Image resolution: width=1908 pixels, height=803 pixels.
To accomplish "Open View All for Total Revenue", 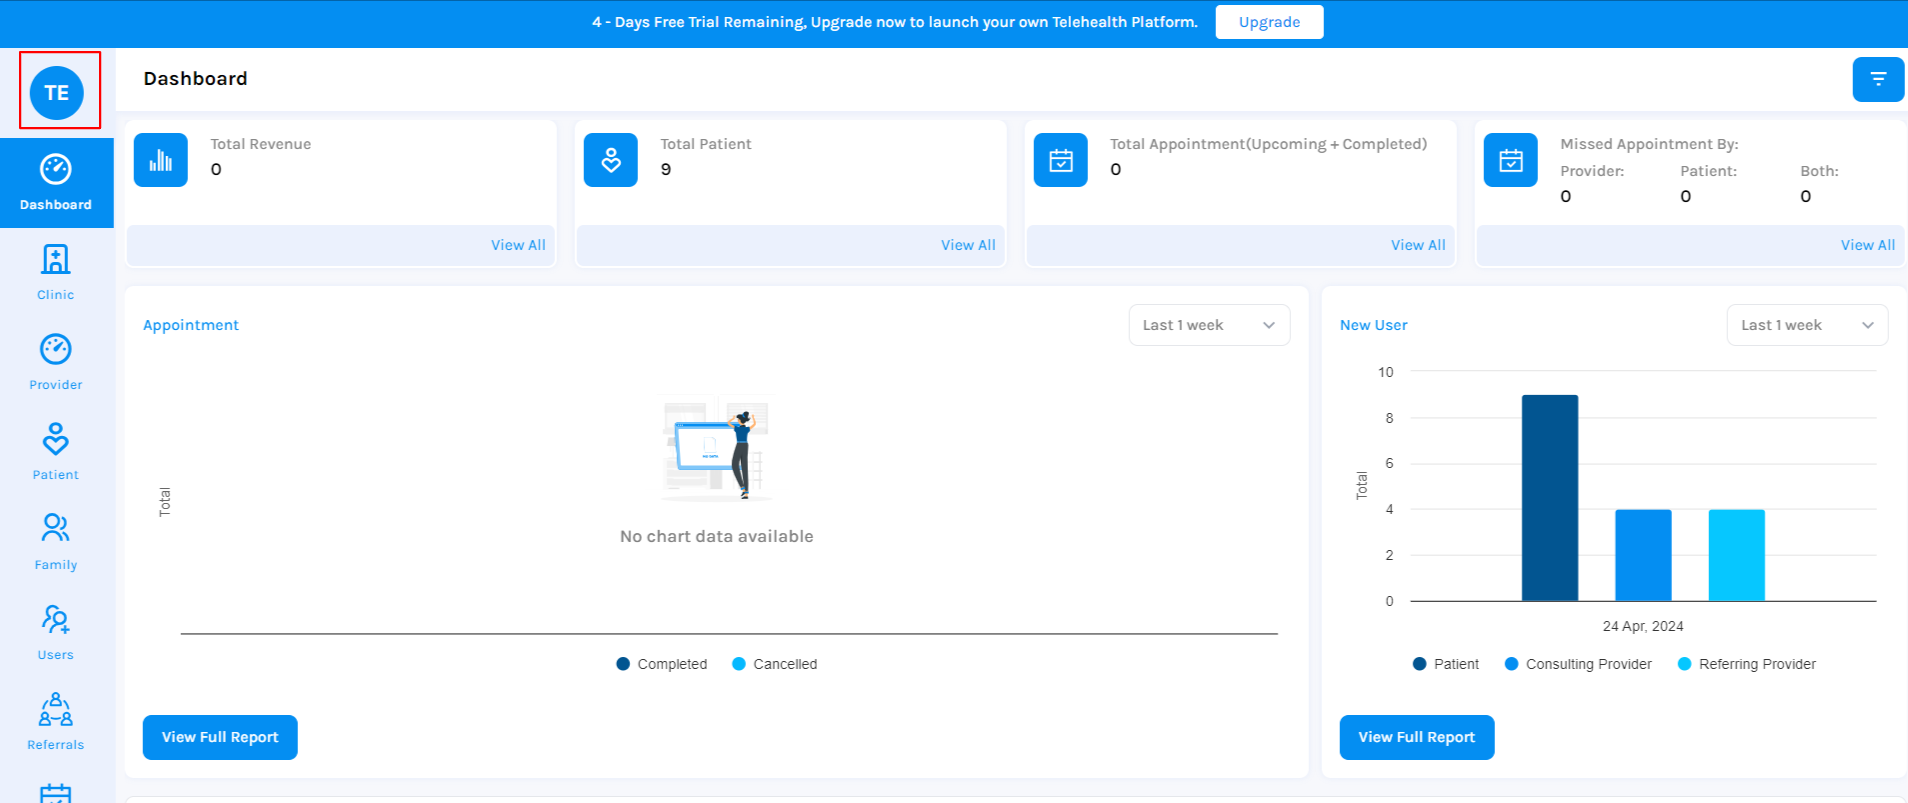I will [517, 245].
